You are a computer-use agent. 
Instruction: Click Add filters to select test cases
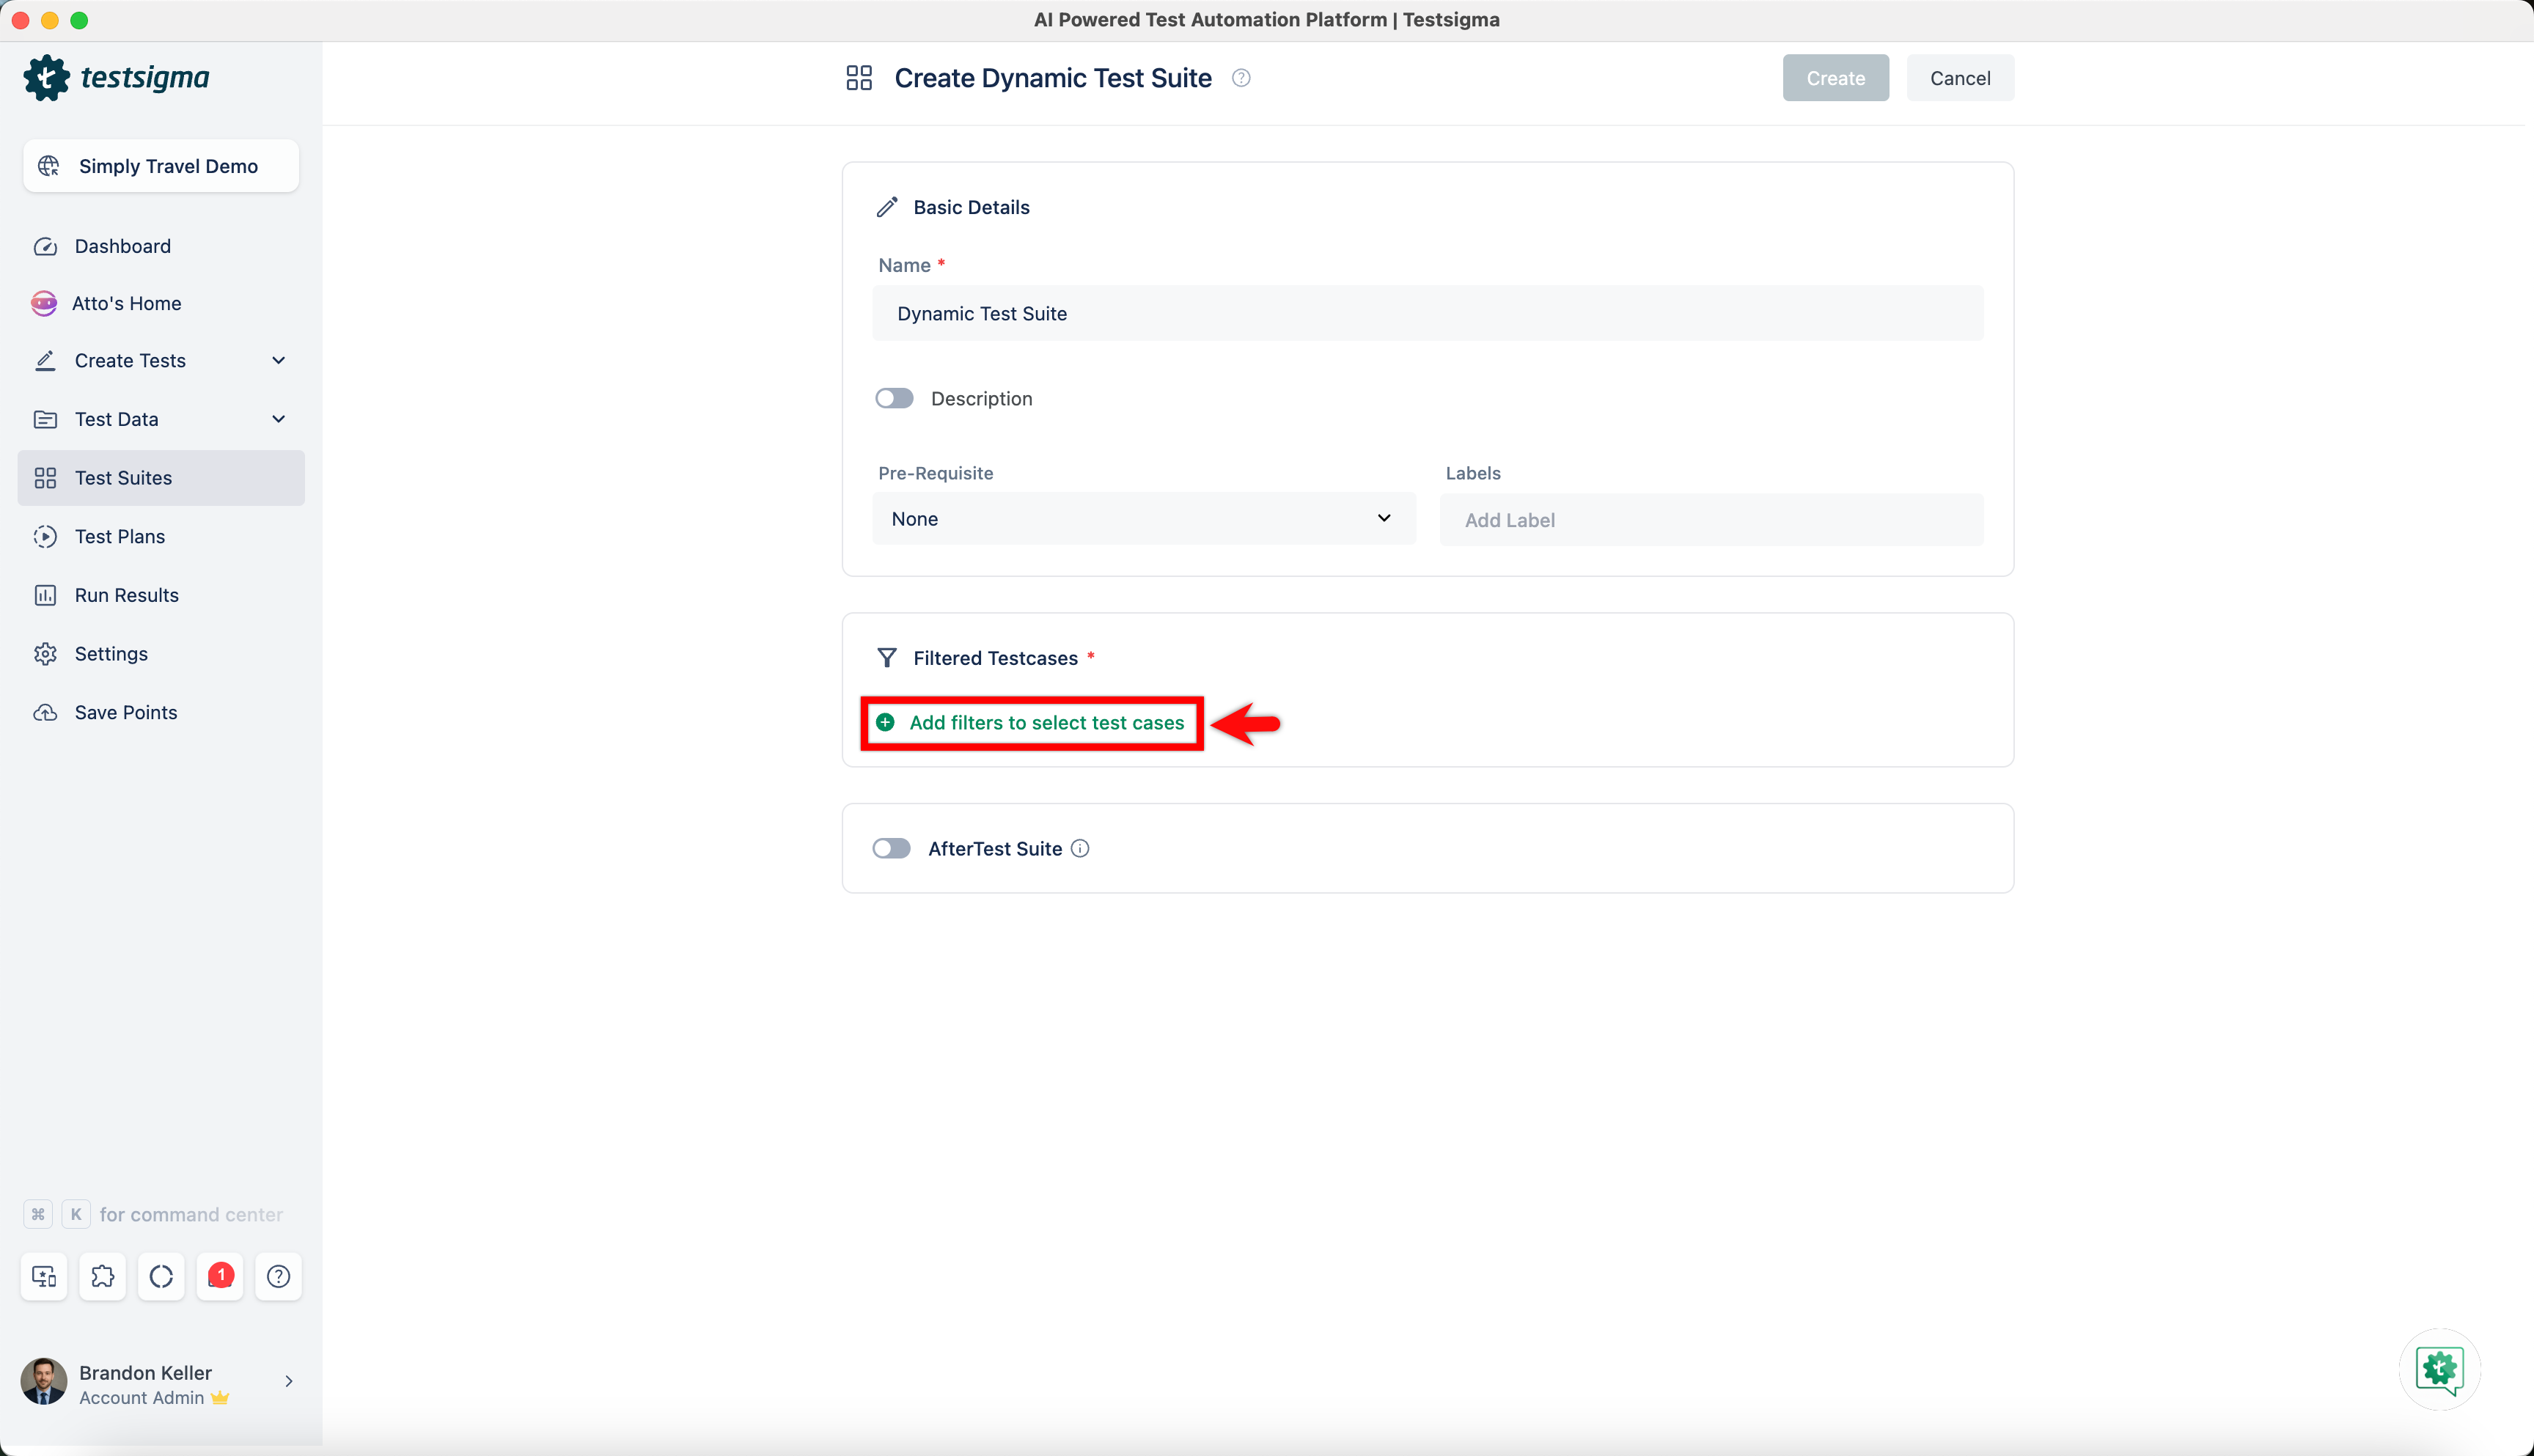(1030, 722)
